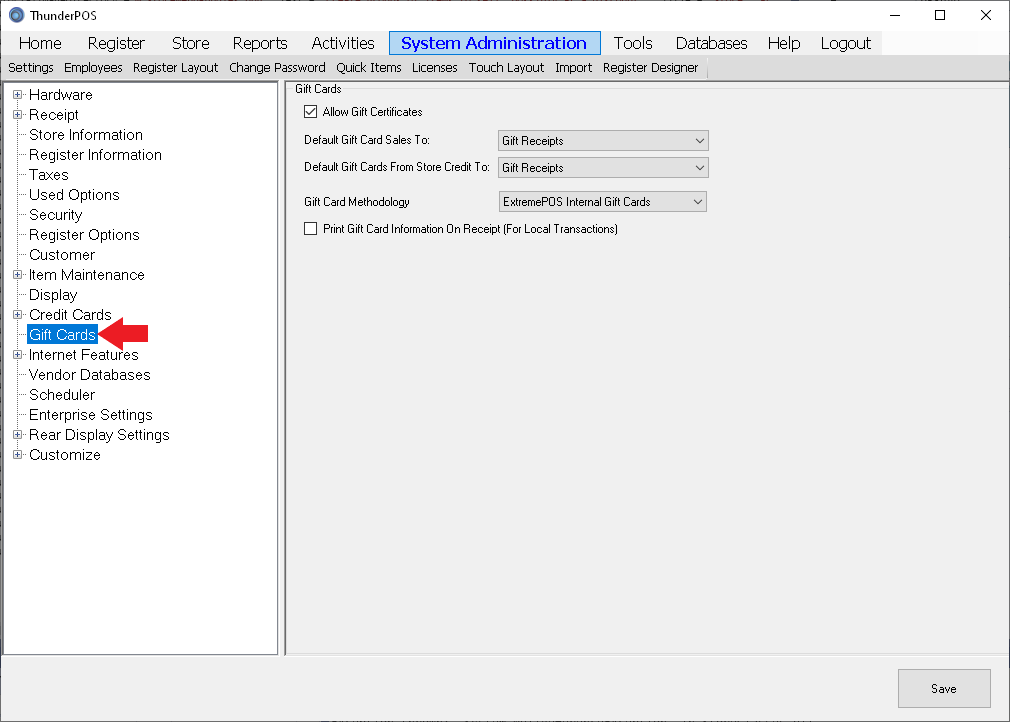This screenshot has width=1010, height=722.
Task: Click the ThunderPOS app icon in title bar
Action: (16, 16)
